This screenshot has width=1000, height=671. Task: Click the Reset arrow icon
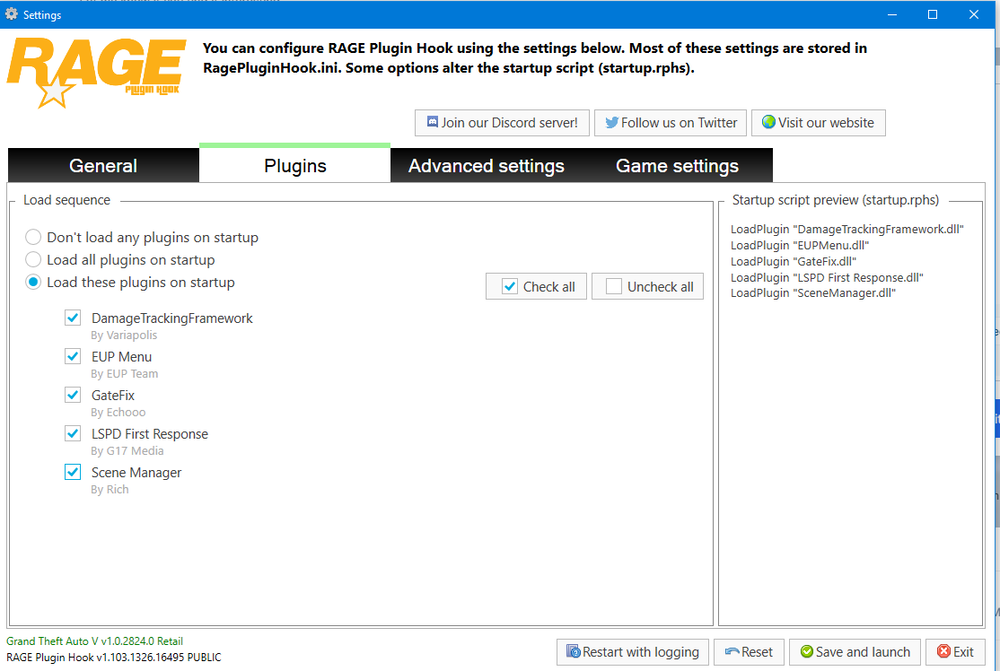pyautogui.click(x=732, y=652)
